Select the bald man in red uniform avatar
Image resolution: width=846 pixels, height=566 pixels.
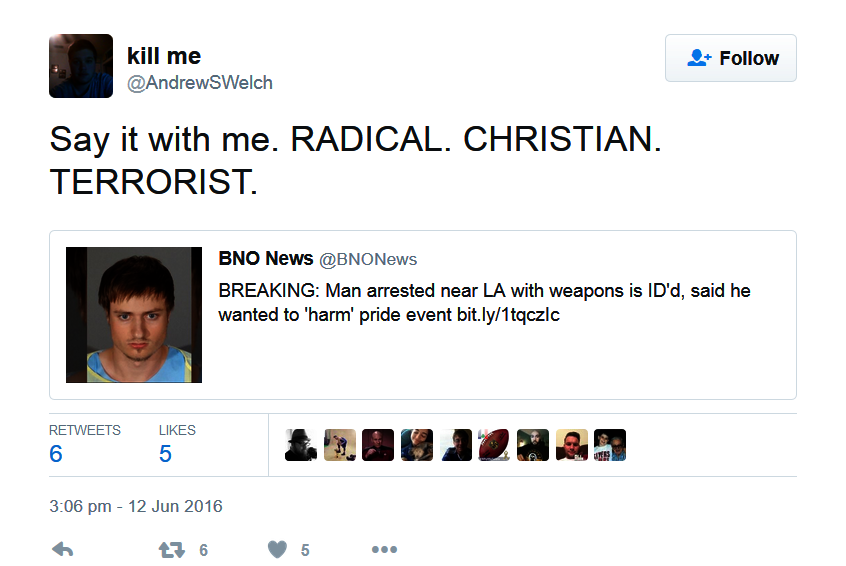(378, 445)
